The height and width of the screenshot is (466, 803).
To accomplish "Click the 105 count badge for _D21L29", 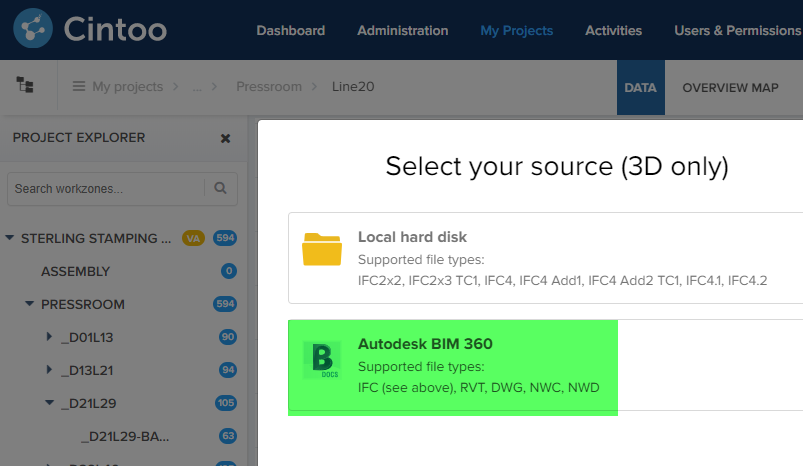I will coord(226,403).
